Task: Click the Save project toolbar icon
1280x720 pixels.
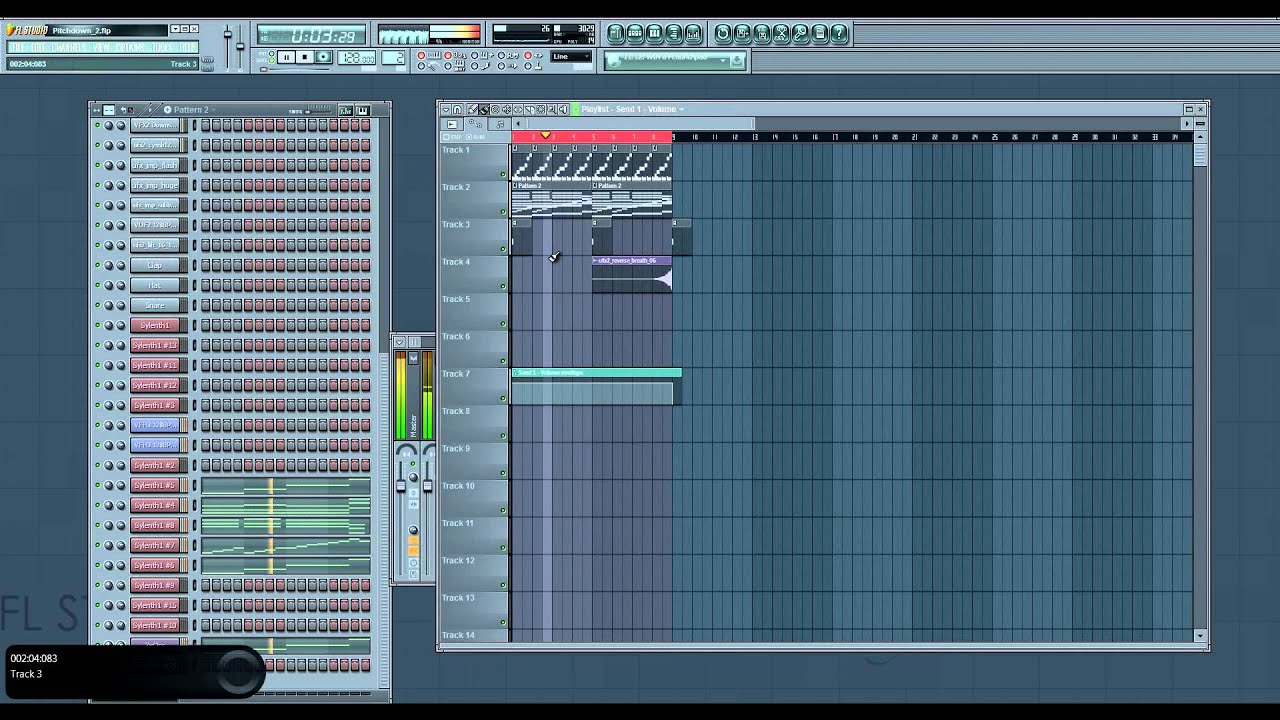Action: coord(742,33)
